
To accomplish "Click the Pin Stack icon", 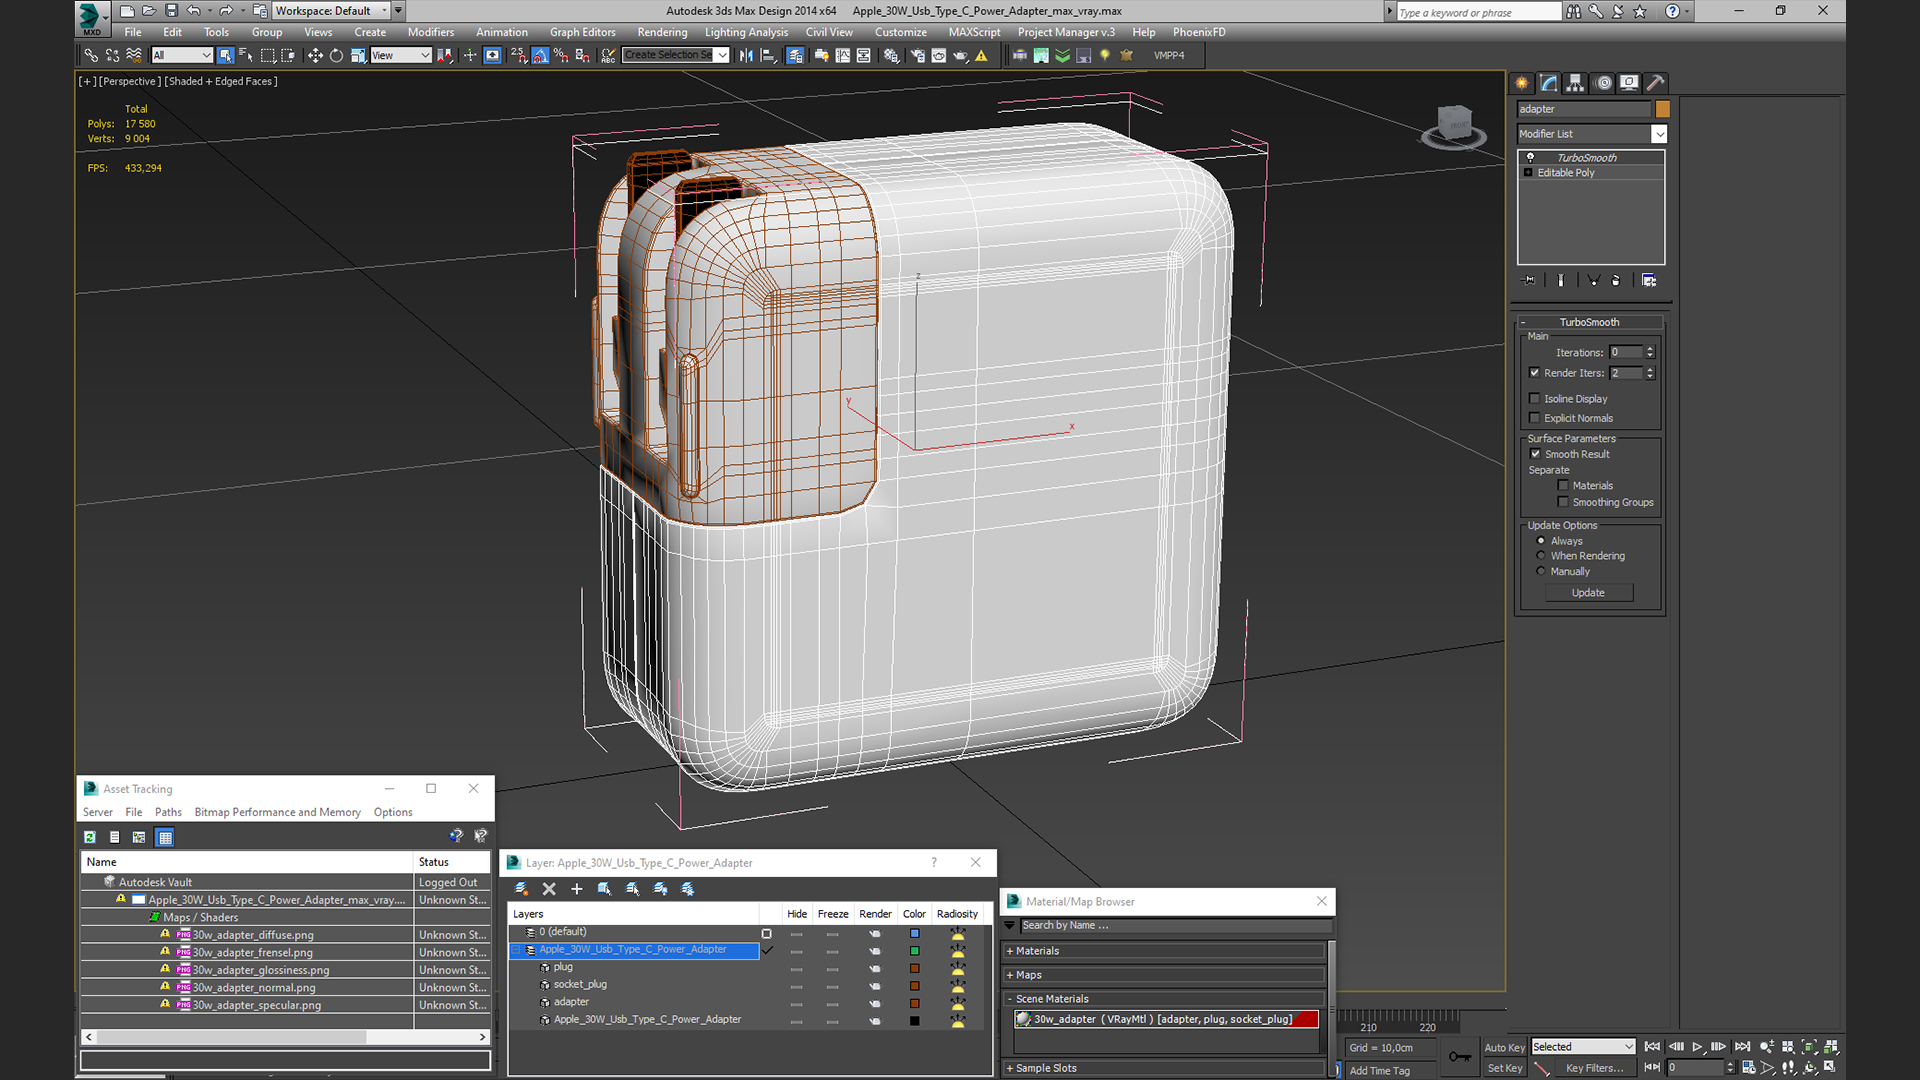I will click(x=1528, y=281).
